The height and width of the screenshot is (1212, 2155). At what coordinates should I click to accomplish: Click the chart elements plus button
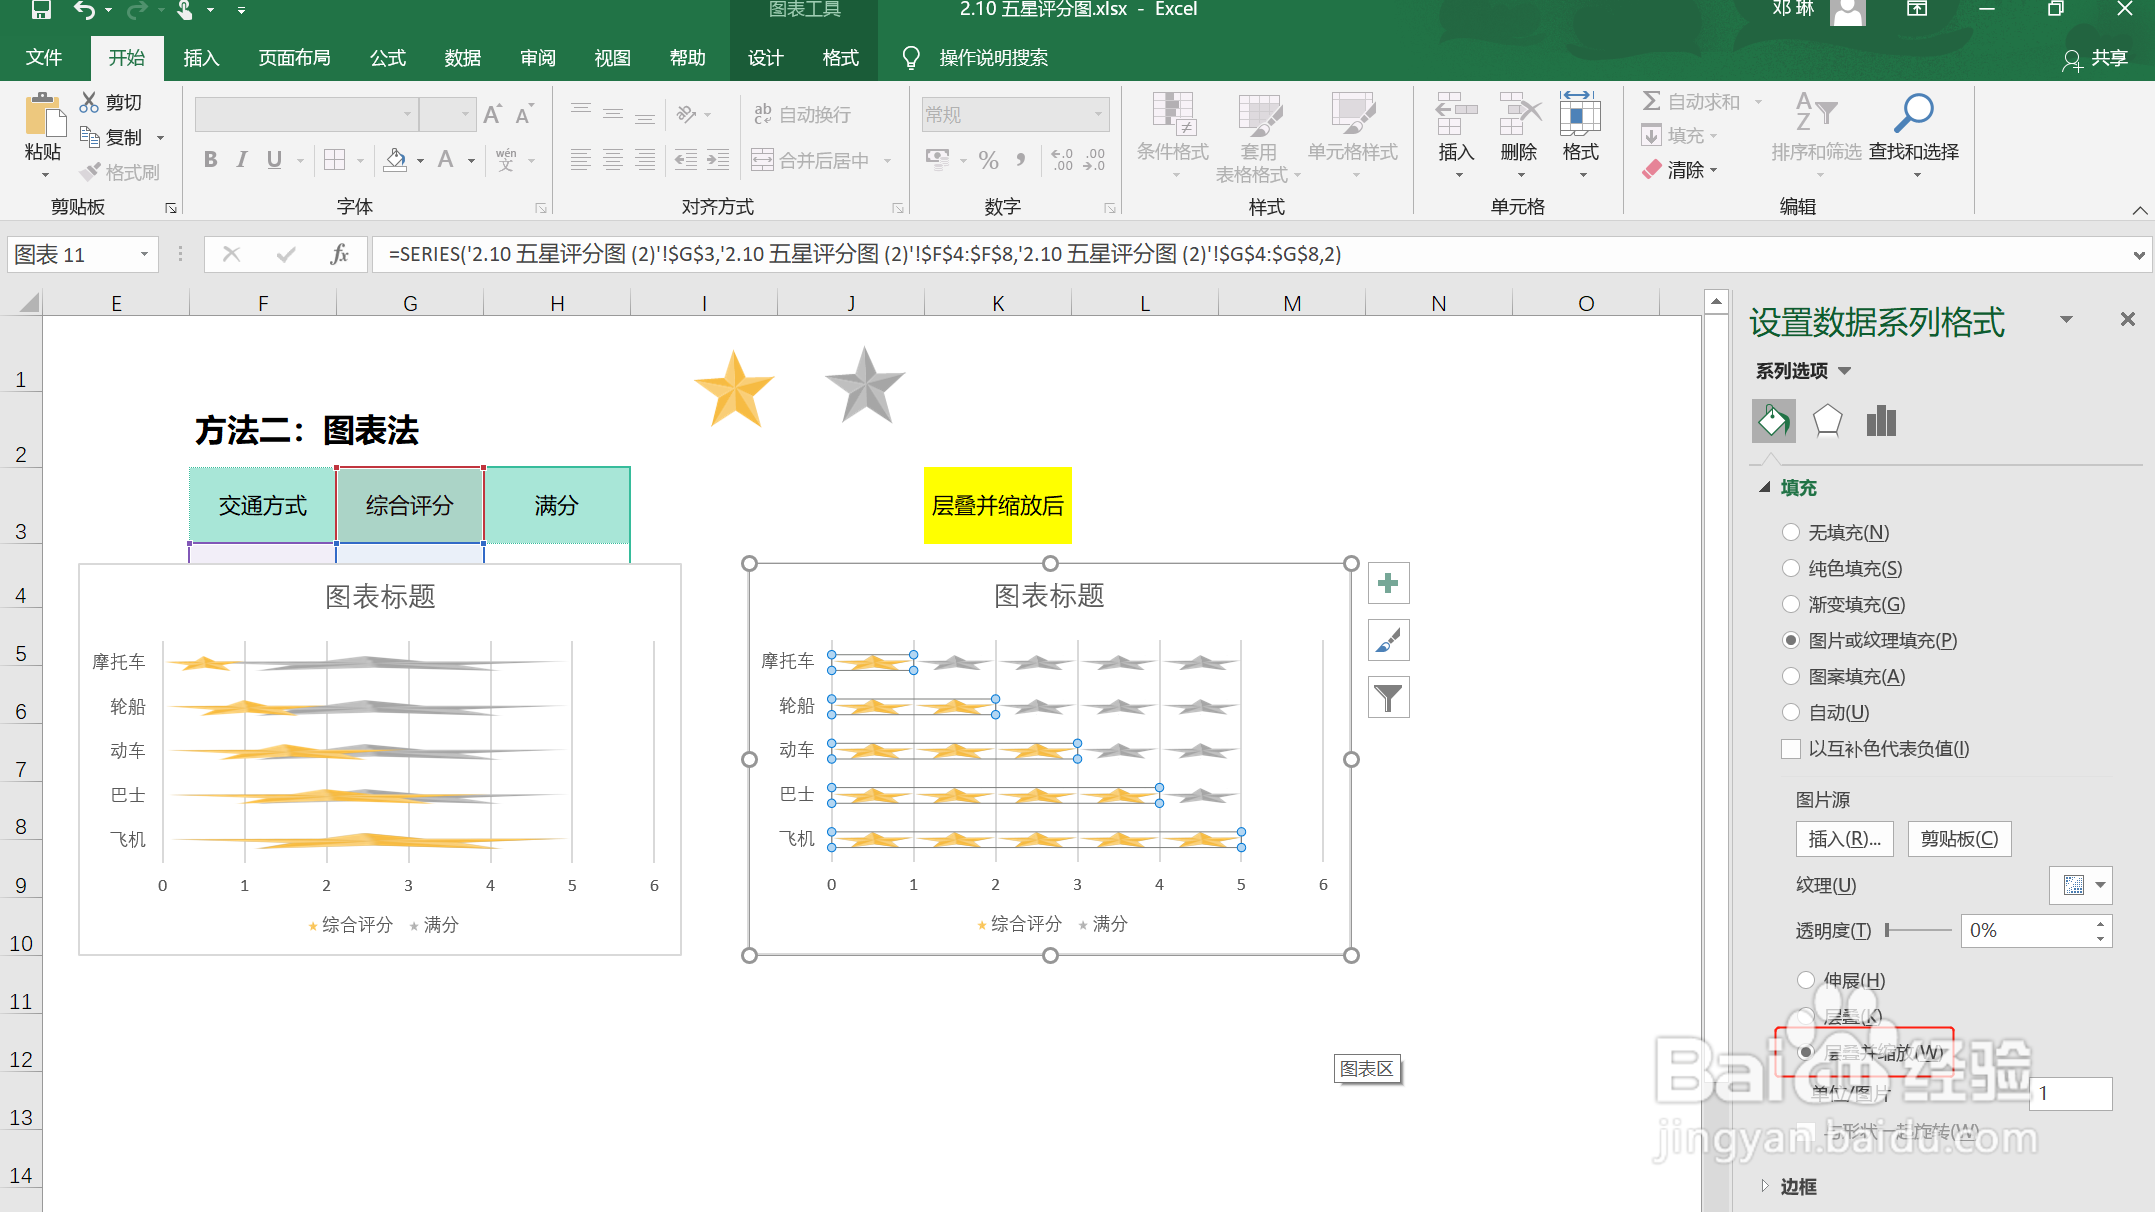tap(1387, 582)
